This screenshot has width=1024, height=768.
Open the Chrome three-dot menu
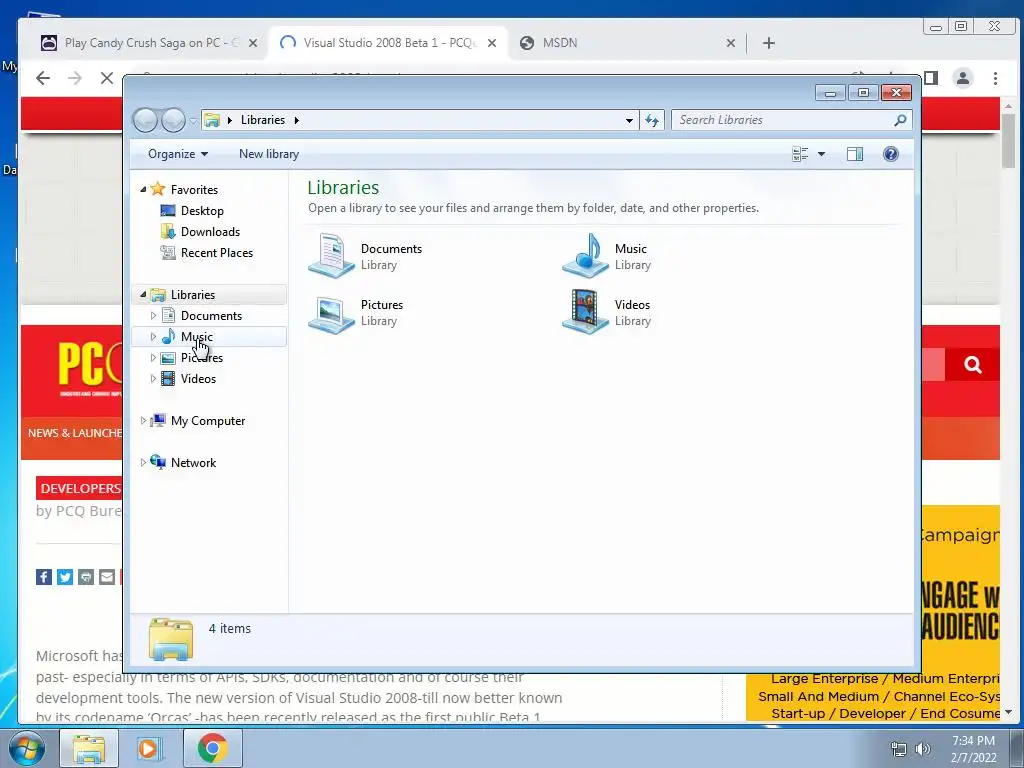click(x=995, y=78)
